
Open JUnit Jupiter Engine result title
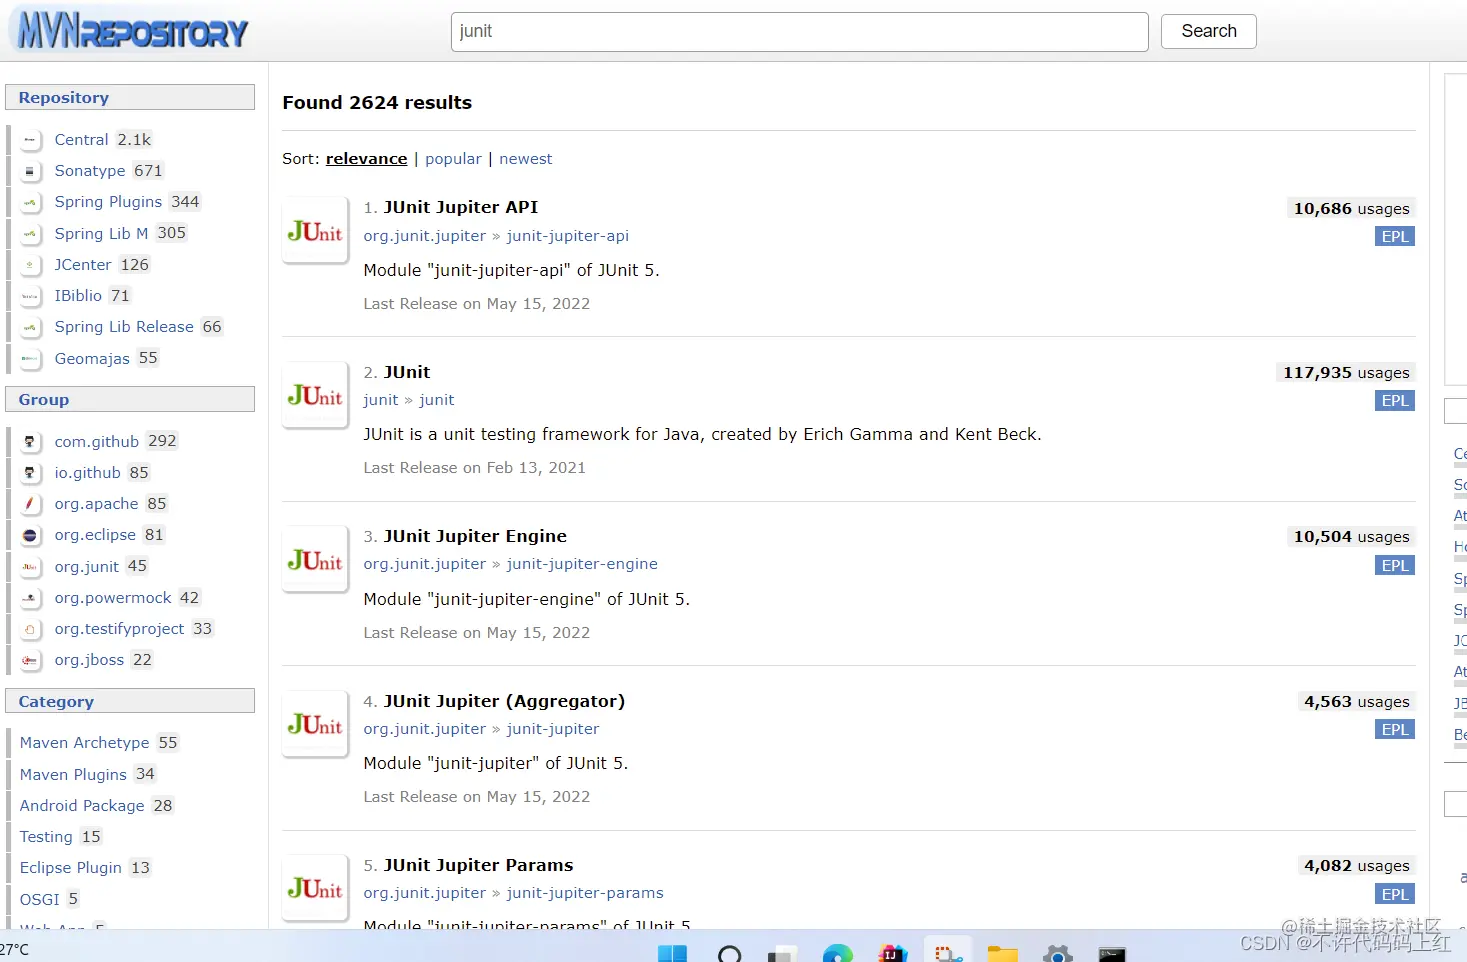click(475, 536)
